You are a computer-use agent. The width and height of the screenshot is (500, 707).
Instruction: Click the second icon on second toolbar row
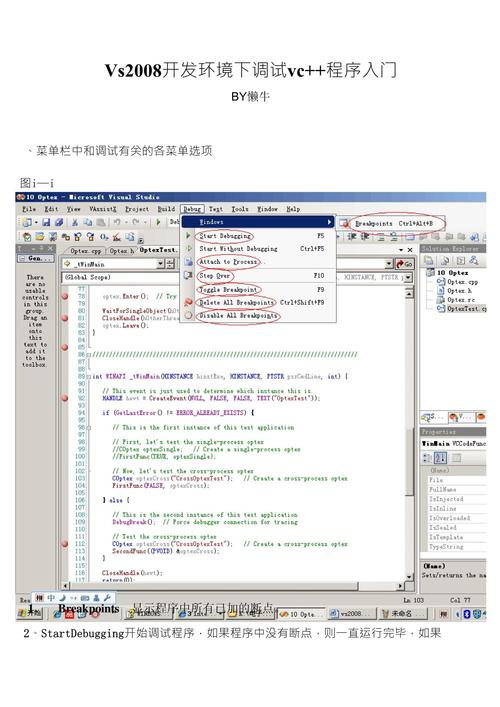coord(40,236)
